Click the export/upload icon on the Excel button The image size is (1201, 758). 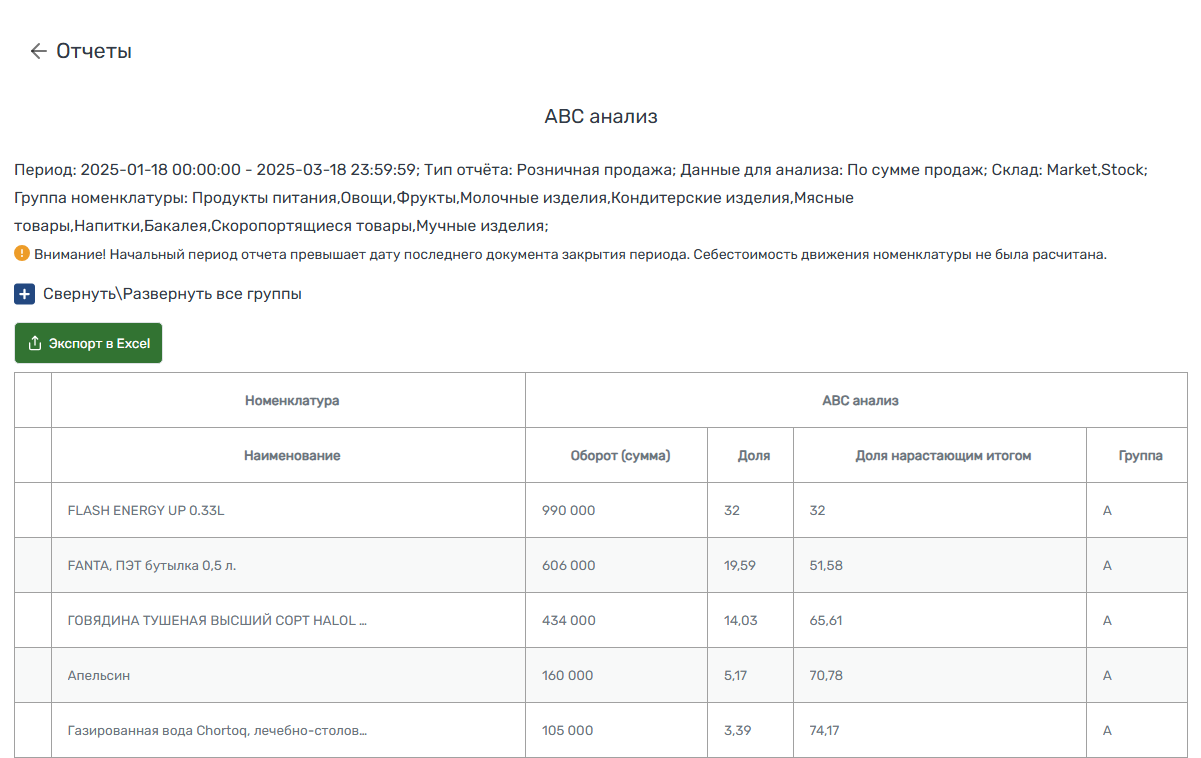coord(34,342)
